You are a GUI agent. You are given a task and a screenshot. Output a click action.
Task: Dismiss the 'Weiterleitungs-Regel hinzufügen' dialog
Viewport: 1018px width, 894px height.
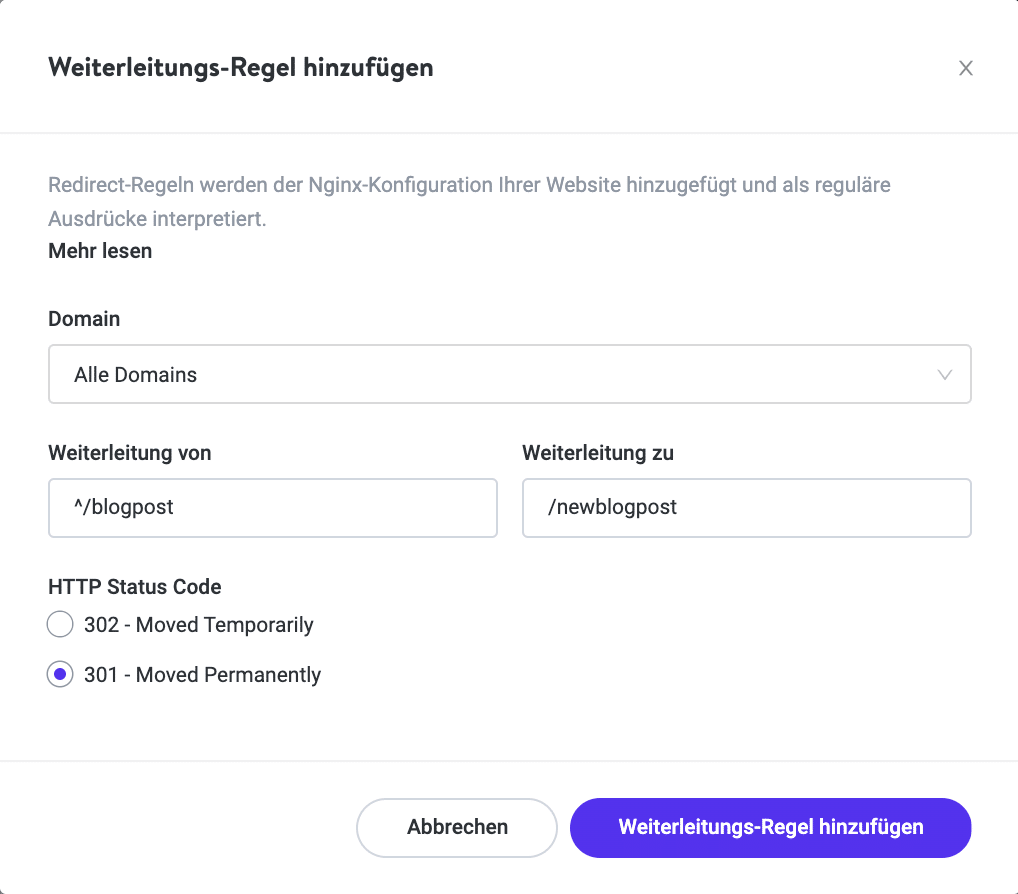click(x=965, y=68)
